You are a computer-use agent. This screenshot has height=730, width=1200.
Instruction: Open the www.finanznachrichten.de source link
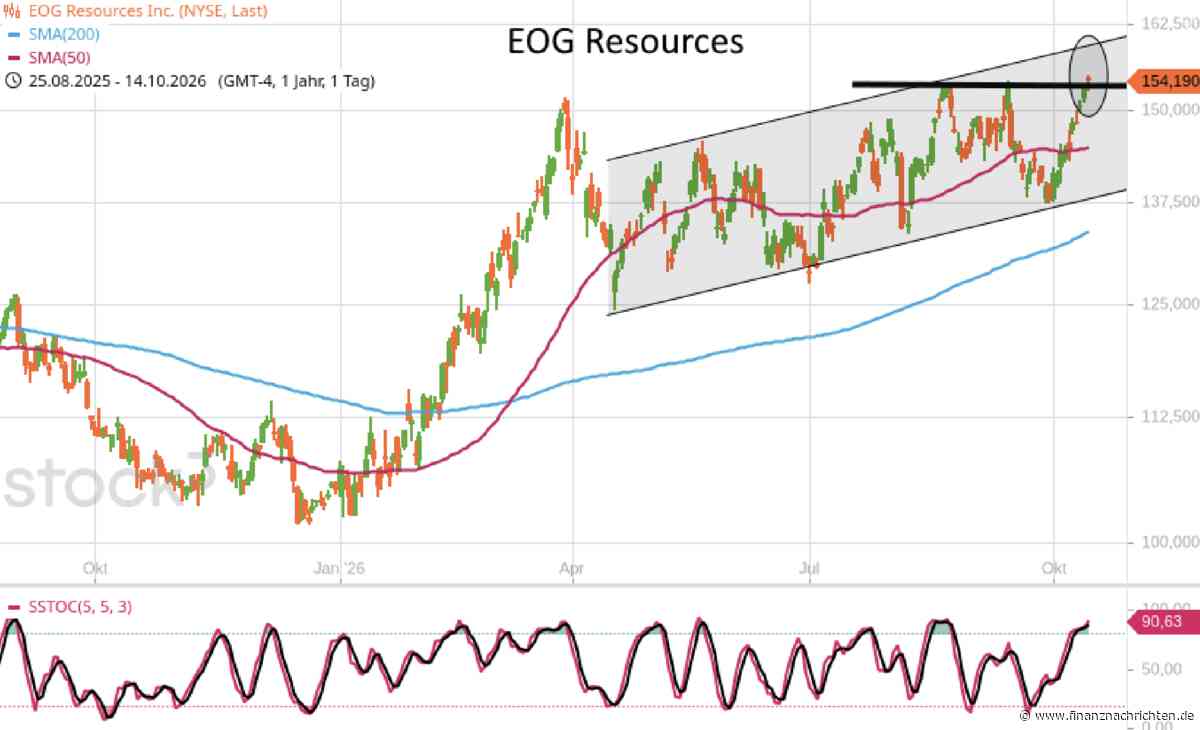pos(1112,716)
